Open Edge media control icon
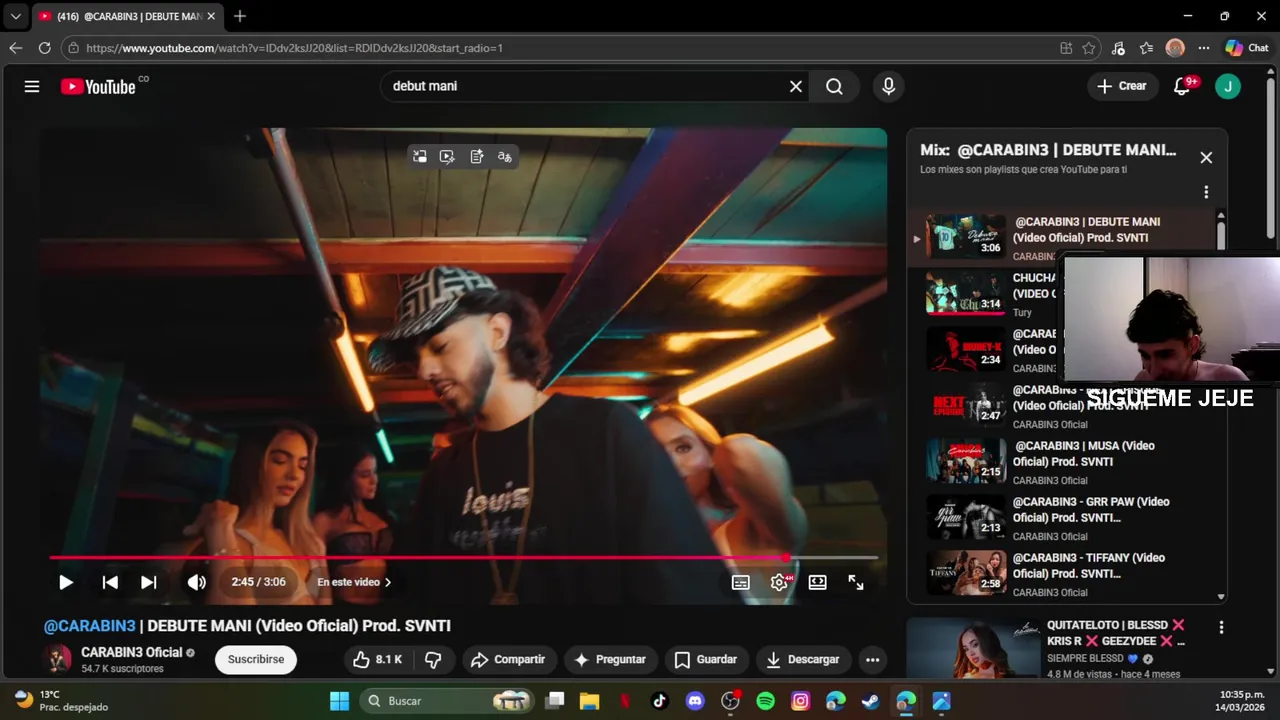The image size is (1280, 720). (x=1119, y=48)
